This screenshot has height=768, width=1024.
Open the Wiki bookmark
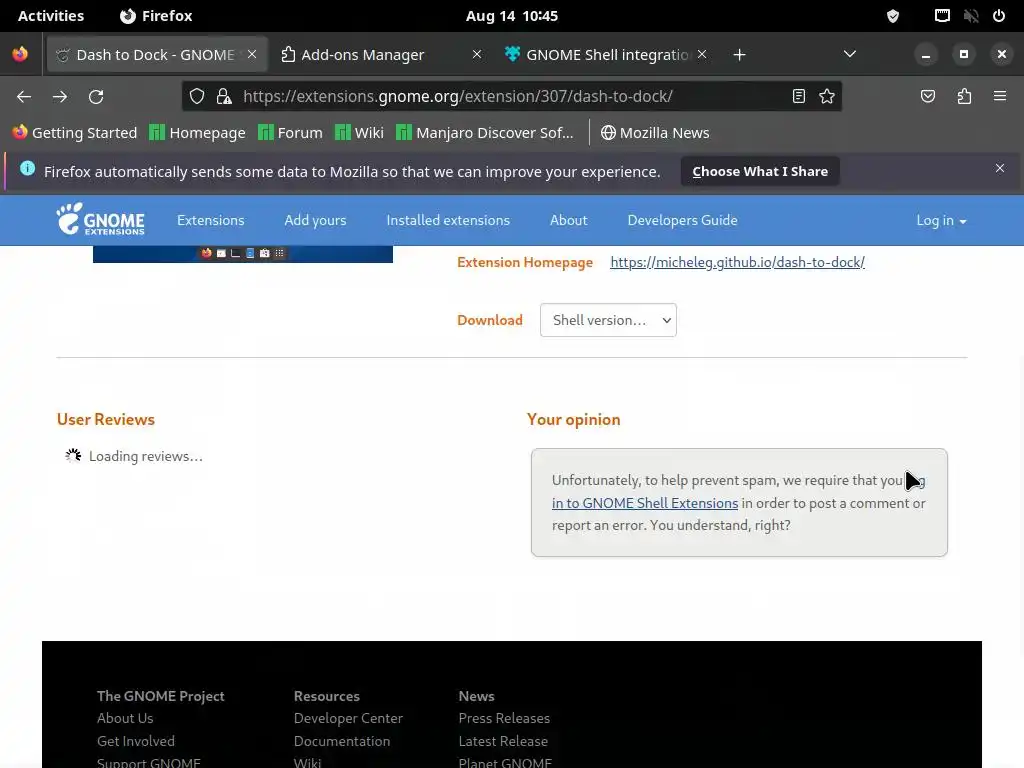(x=359, y=133)
